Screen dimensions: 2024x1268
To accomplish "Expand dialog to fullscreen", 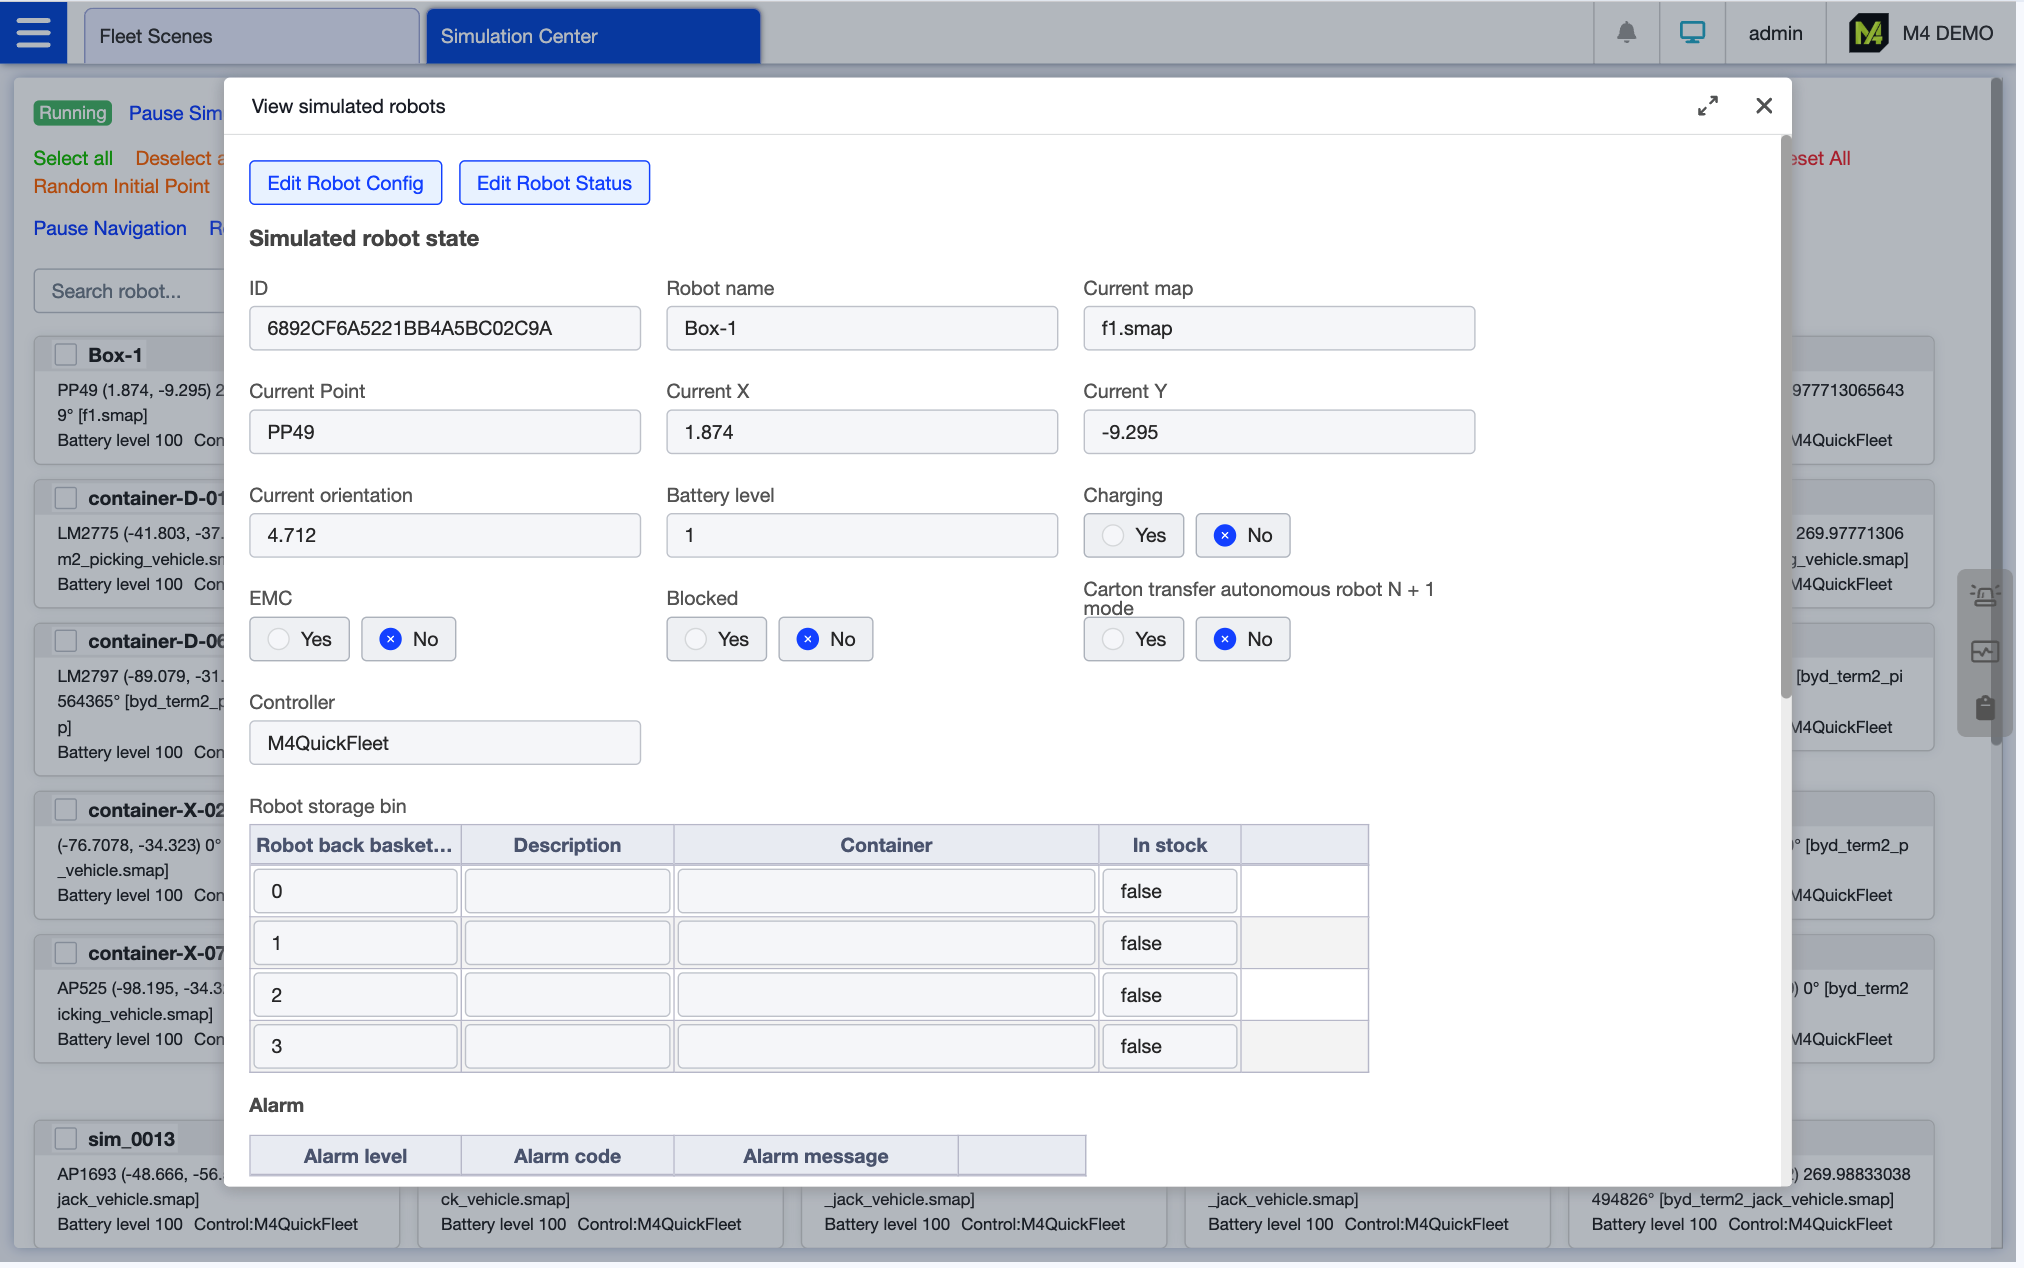I will [1707, 106].
